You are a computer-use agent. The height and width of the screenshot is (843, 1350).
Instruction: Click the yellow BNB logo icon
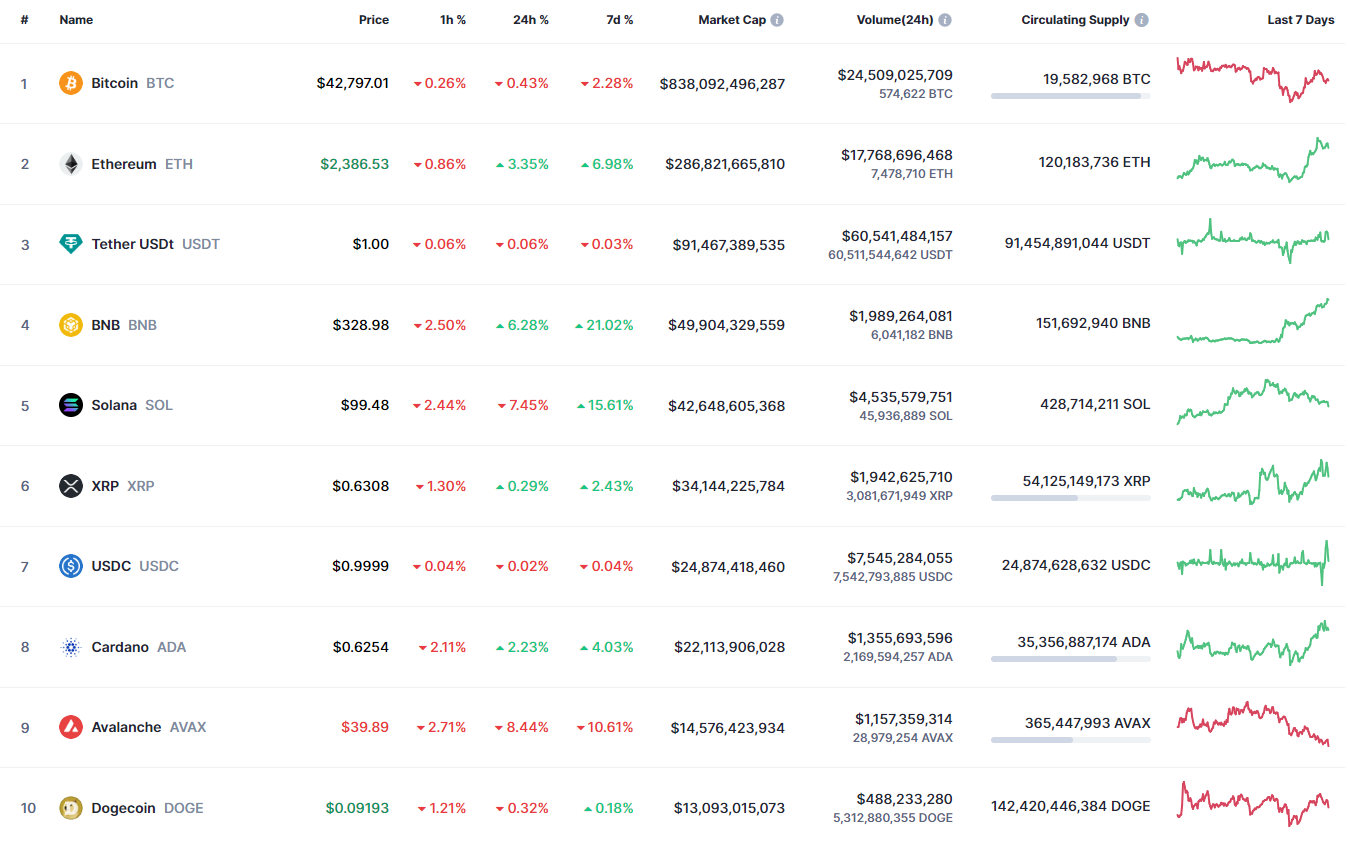point(70,325)
